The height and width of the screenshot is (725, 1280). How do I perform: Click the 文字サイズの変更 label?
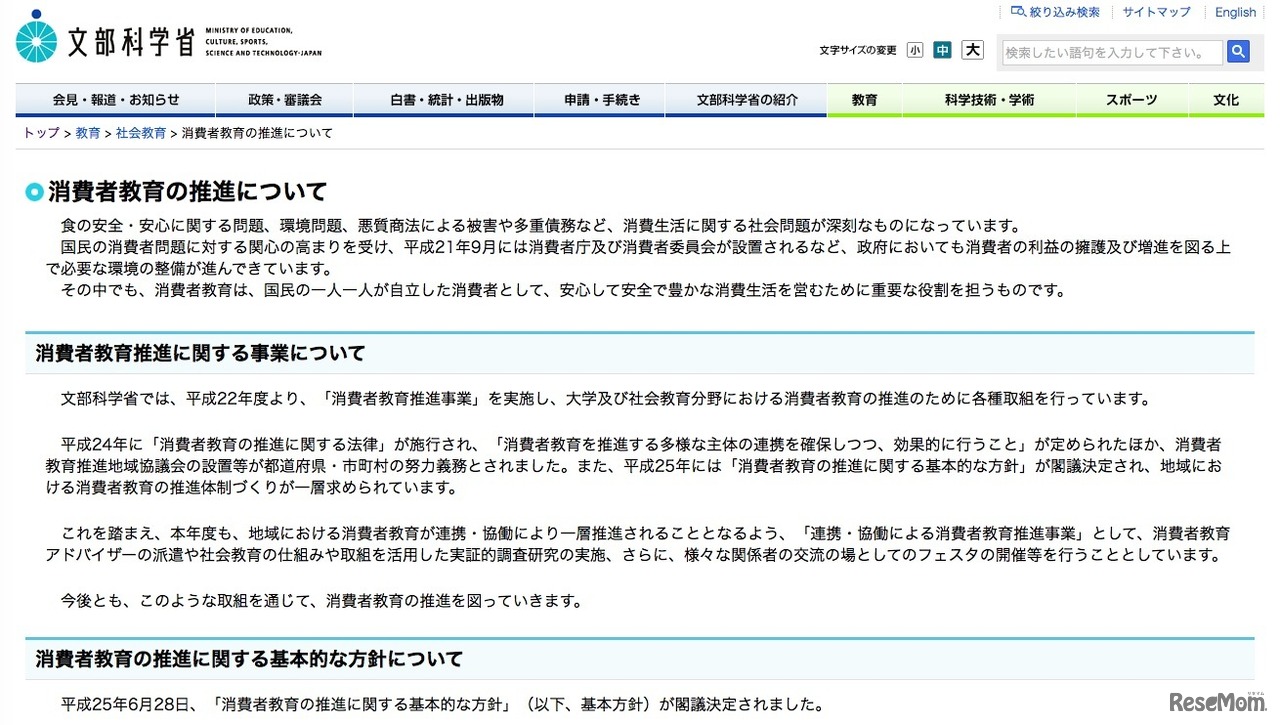[x=858, y=51]
